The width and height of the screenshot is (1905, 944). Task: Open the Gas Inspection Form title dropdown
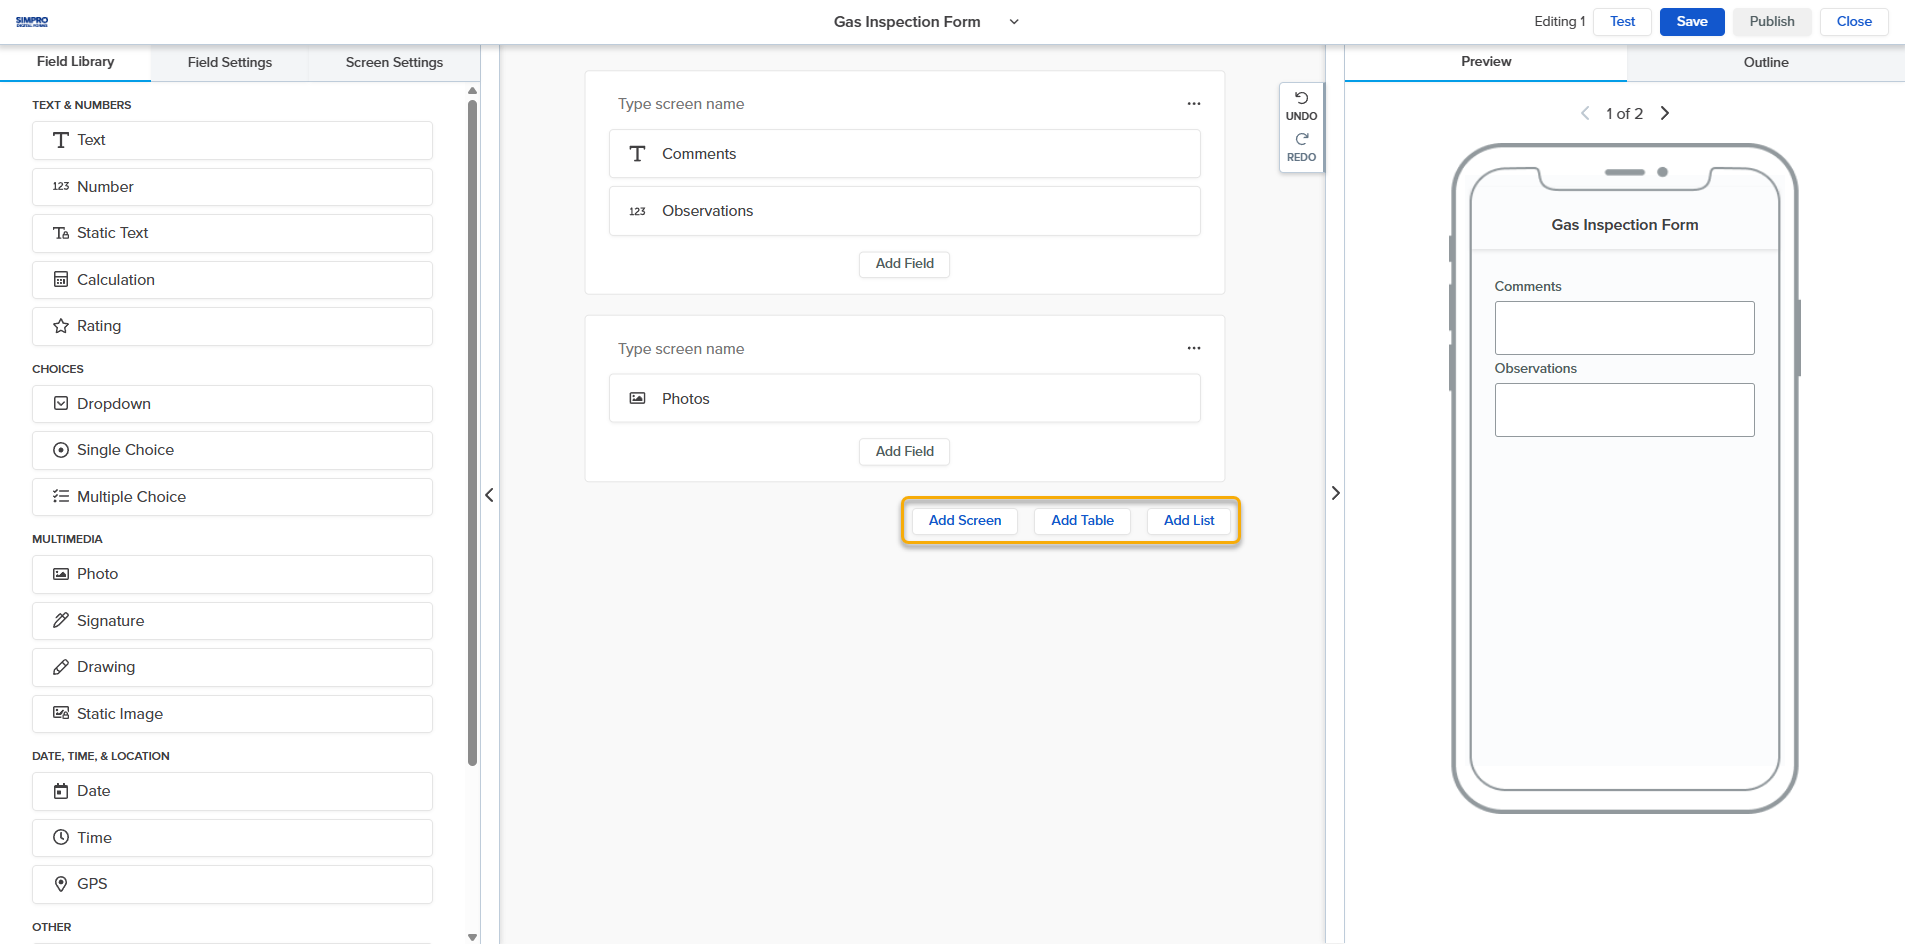pyautogui.click(x=1014, y=22)
